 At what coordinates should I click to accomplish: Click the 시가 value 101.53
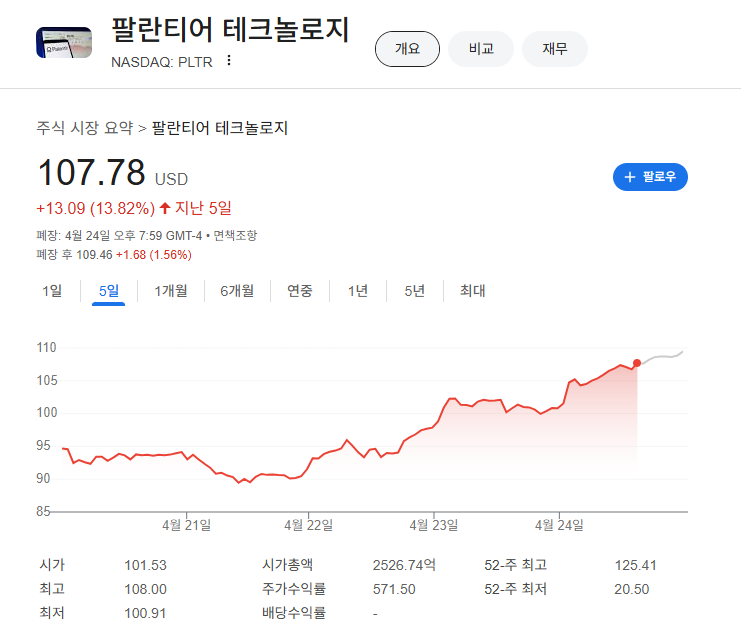[146, 565]
